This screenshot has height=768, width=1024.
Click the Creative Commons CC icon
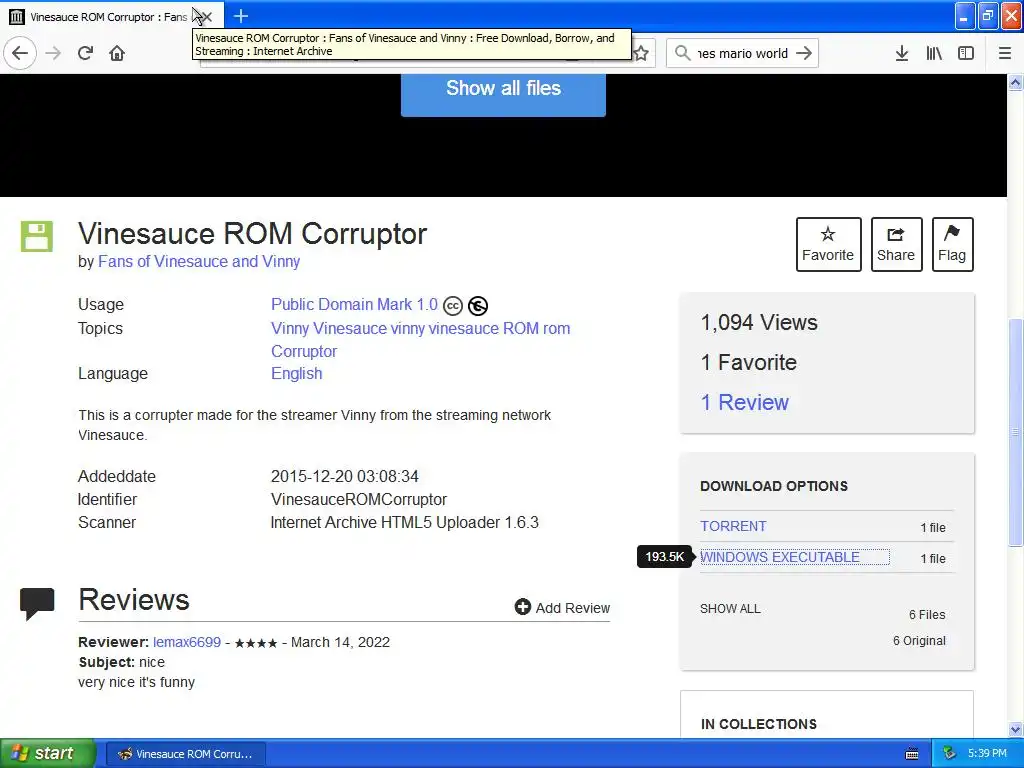coord(453,306)
